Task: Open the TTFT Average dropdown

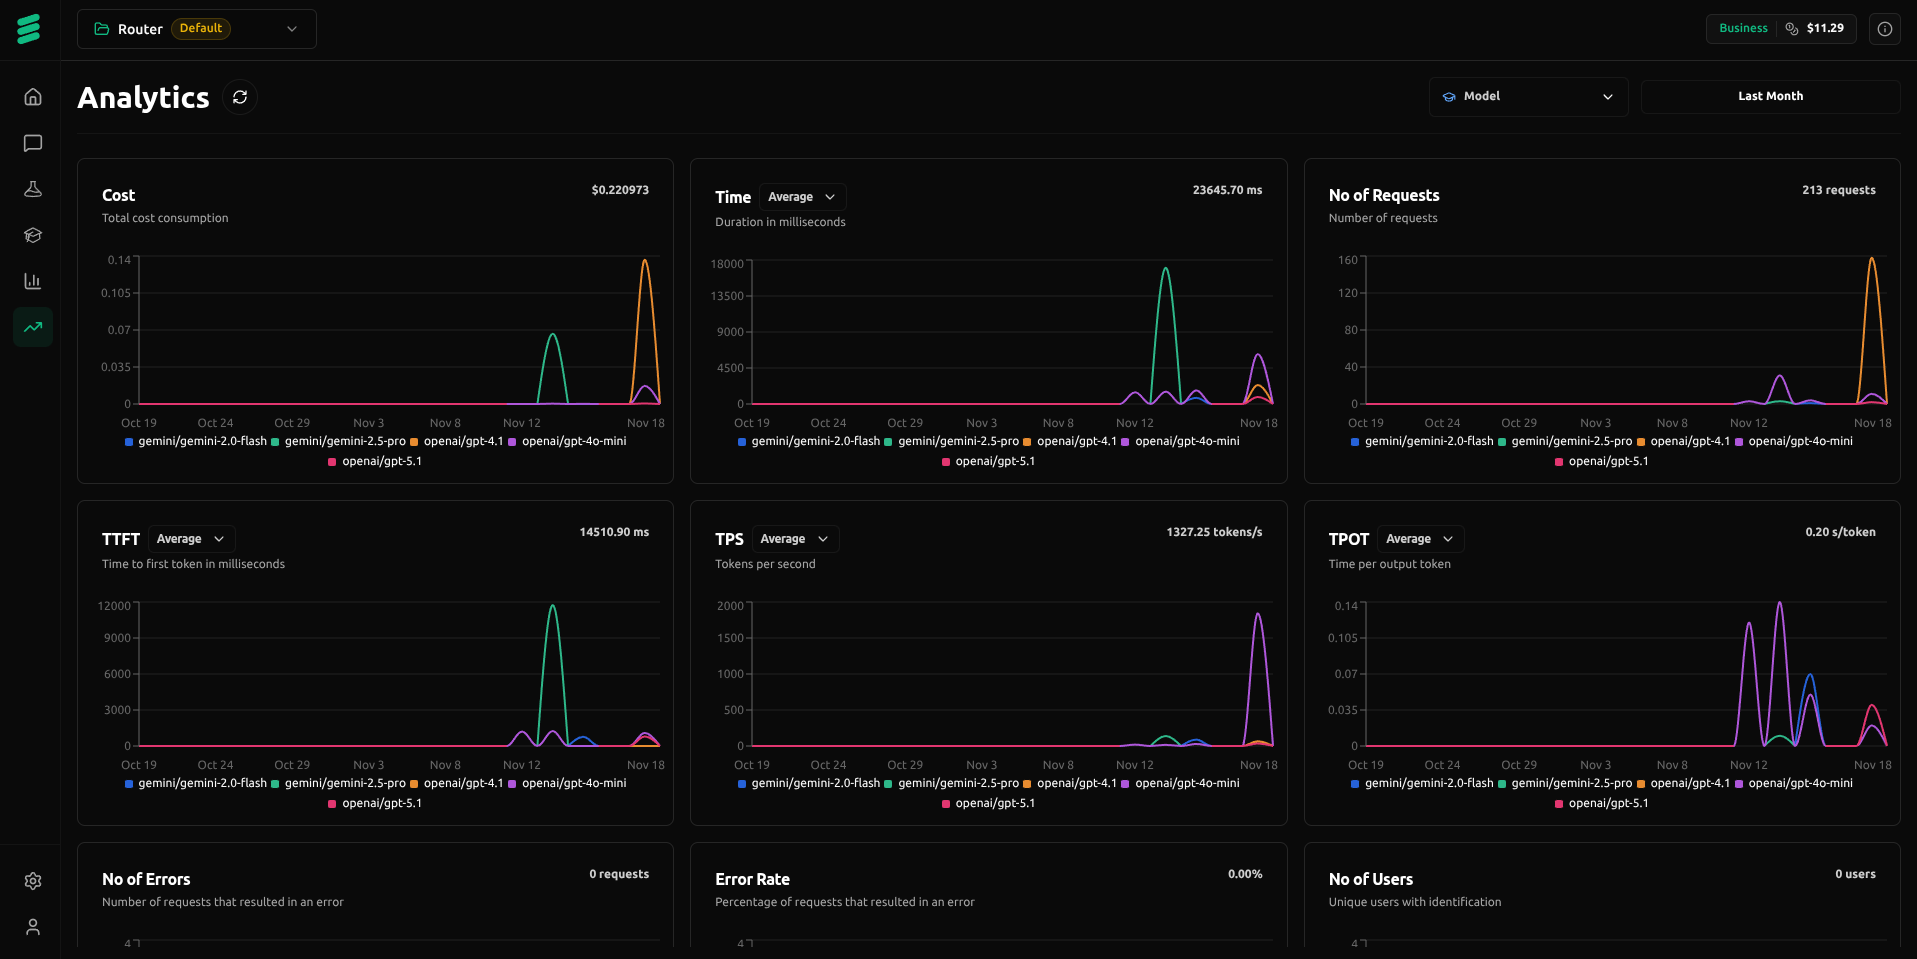Action: 191,539
